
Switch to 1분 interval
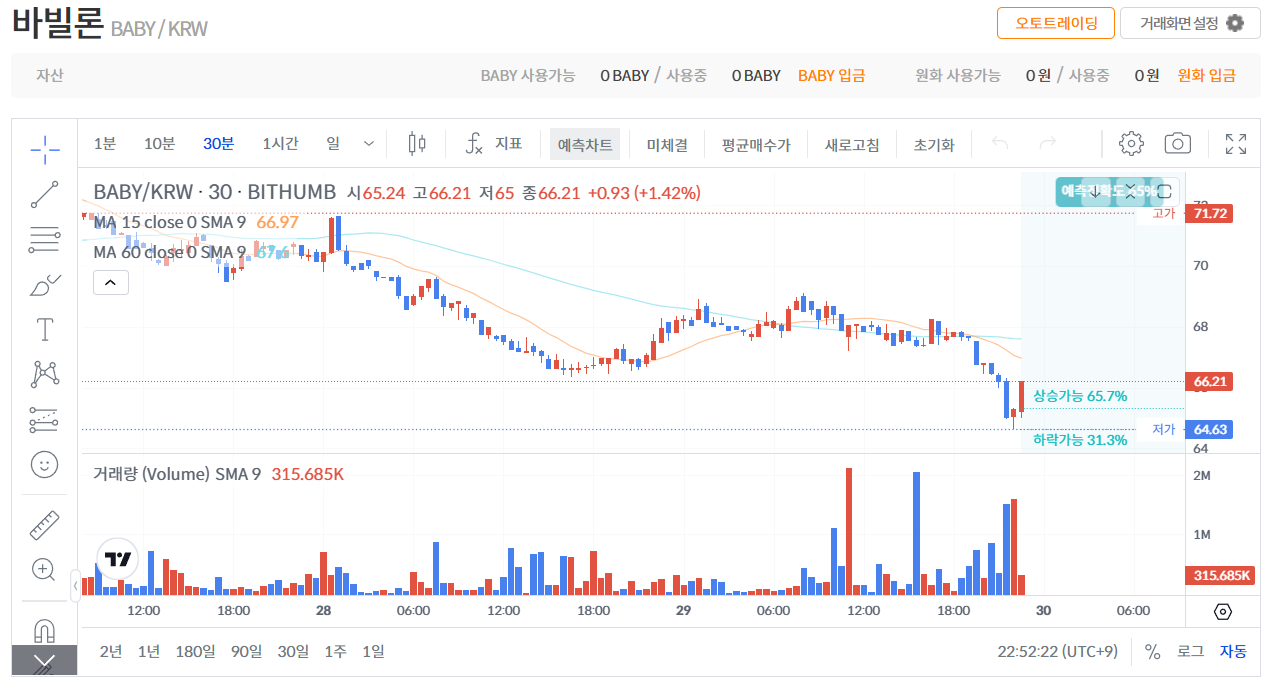105,144
